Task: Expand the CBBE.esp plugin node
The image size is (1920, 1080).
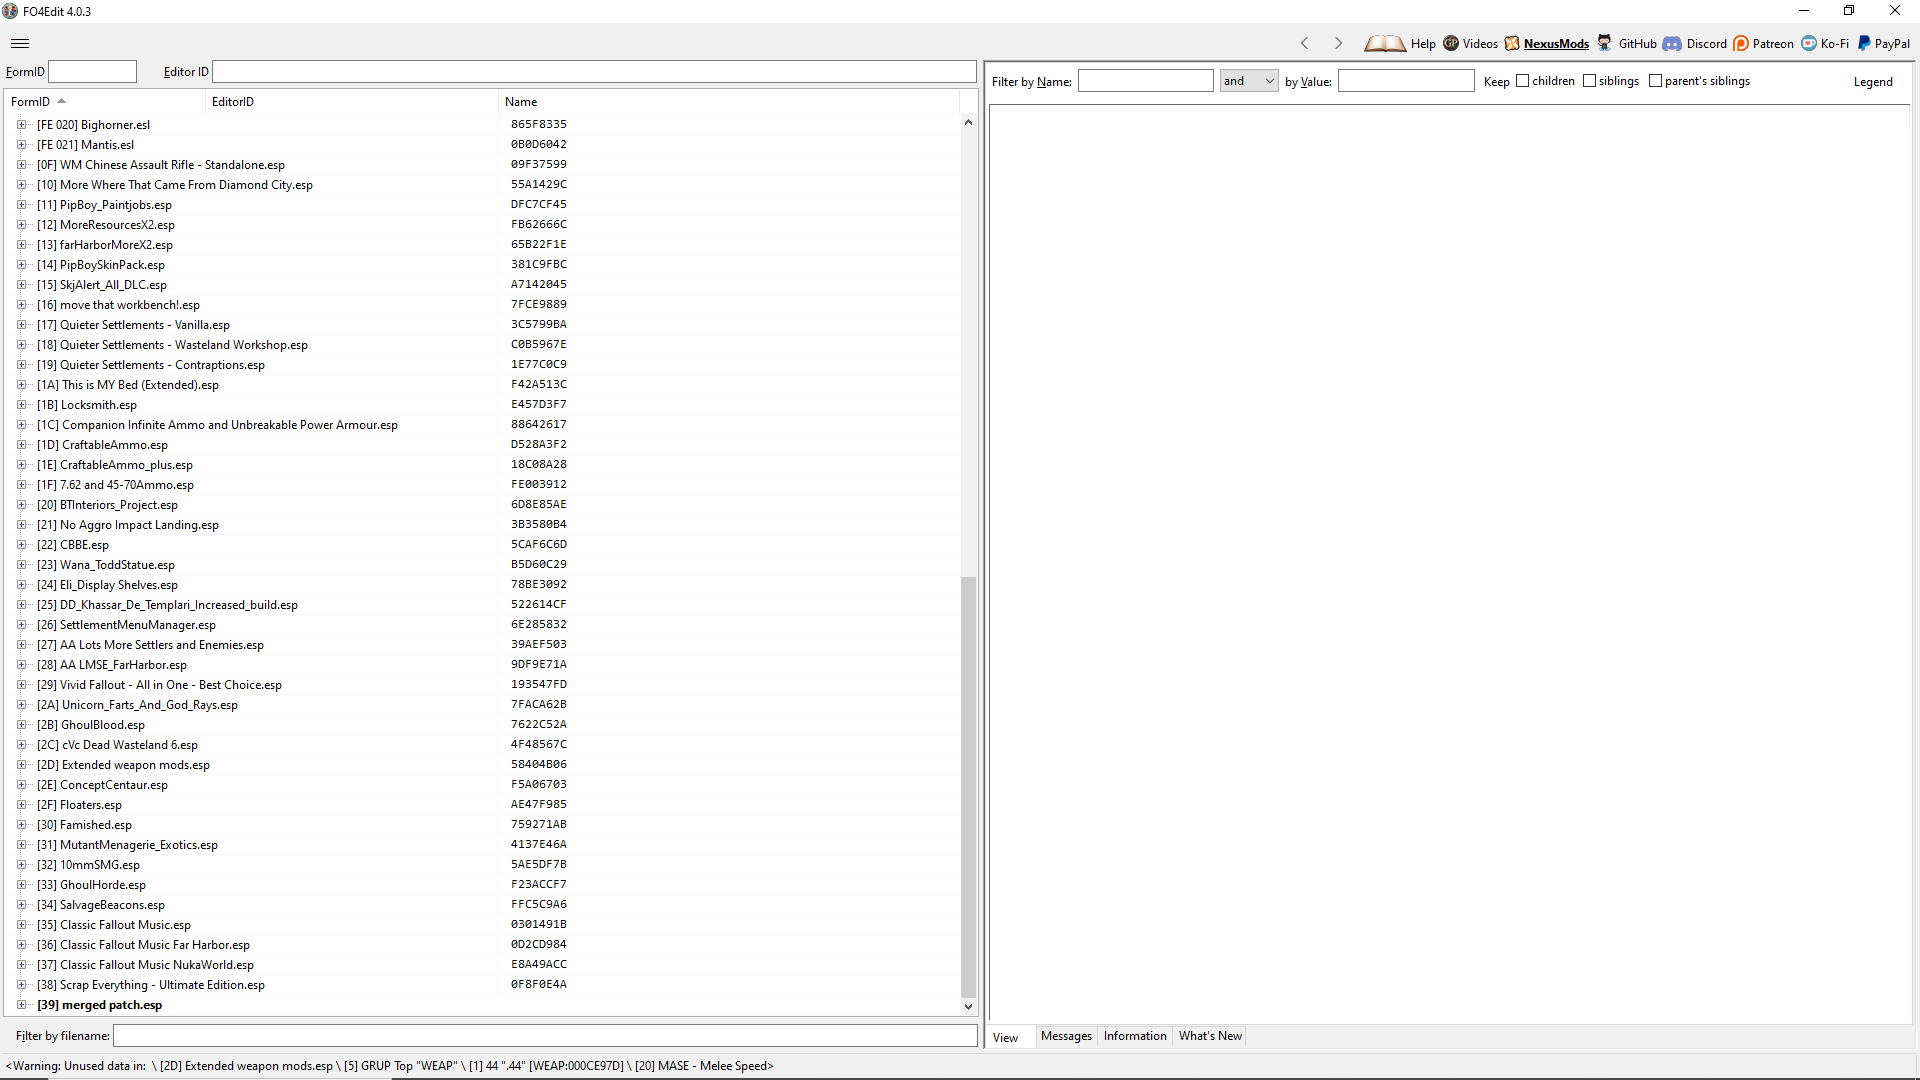Action: pyautogui.click(x=22, y=545)
